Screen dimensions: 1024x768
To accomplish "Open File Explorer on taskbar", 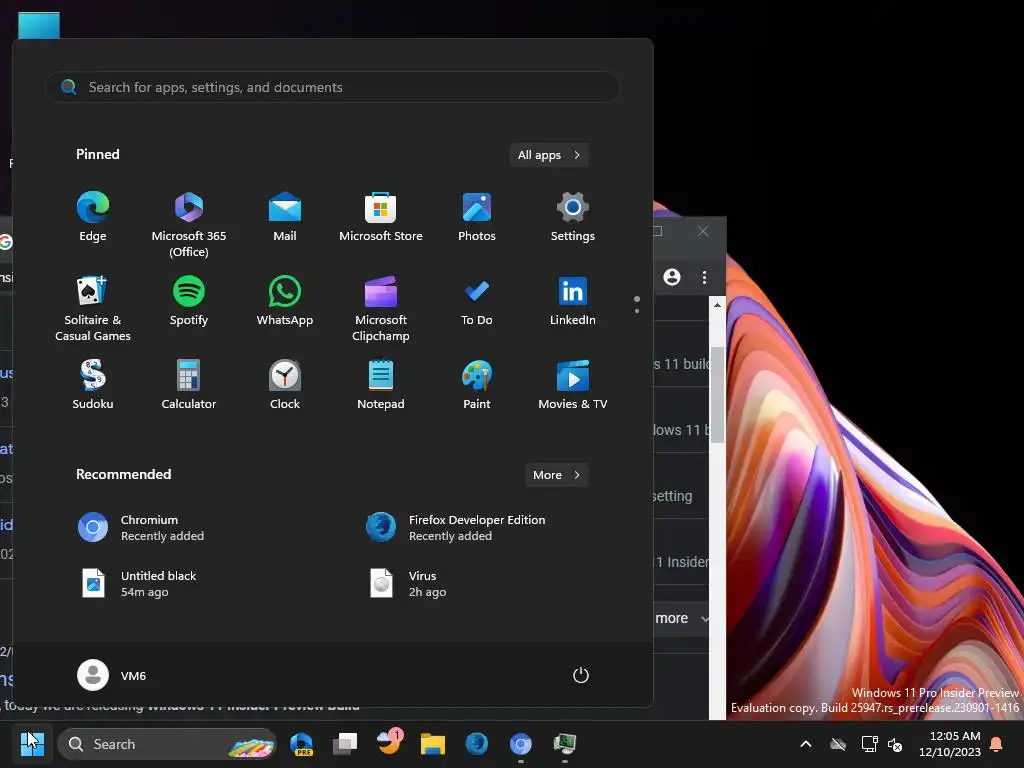I will (432, 744).
